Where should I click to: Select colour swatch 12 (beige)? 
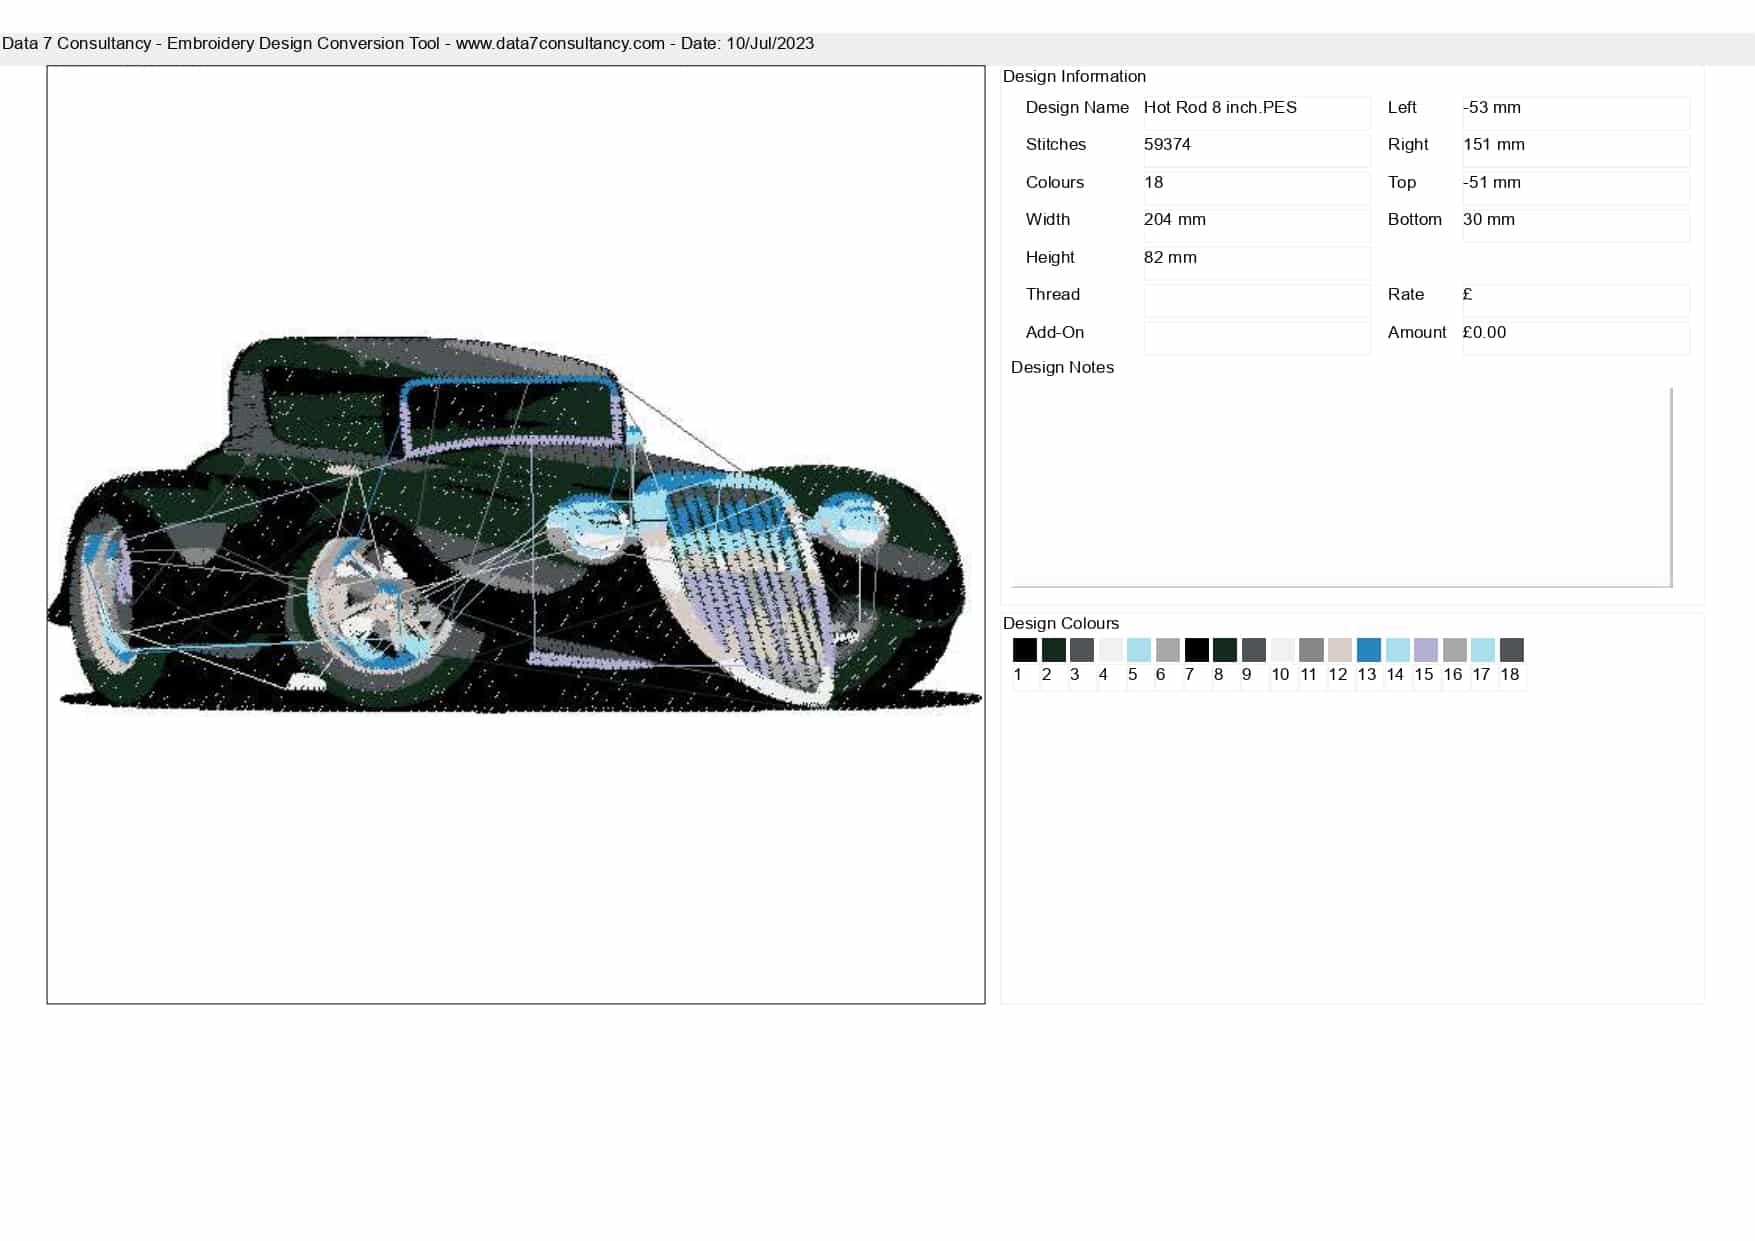[1340, 650]
